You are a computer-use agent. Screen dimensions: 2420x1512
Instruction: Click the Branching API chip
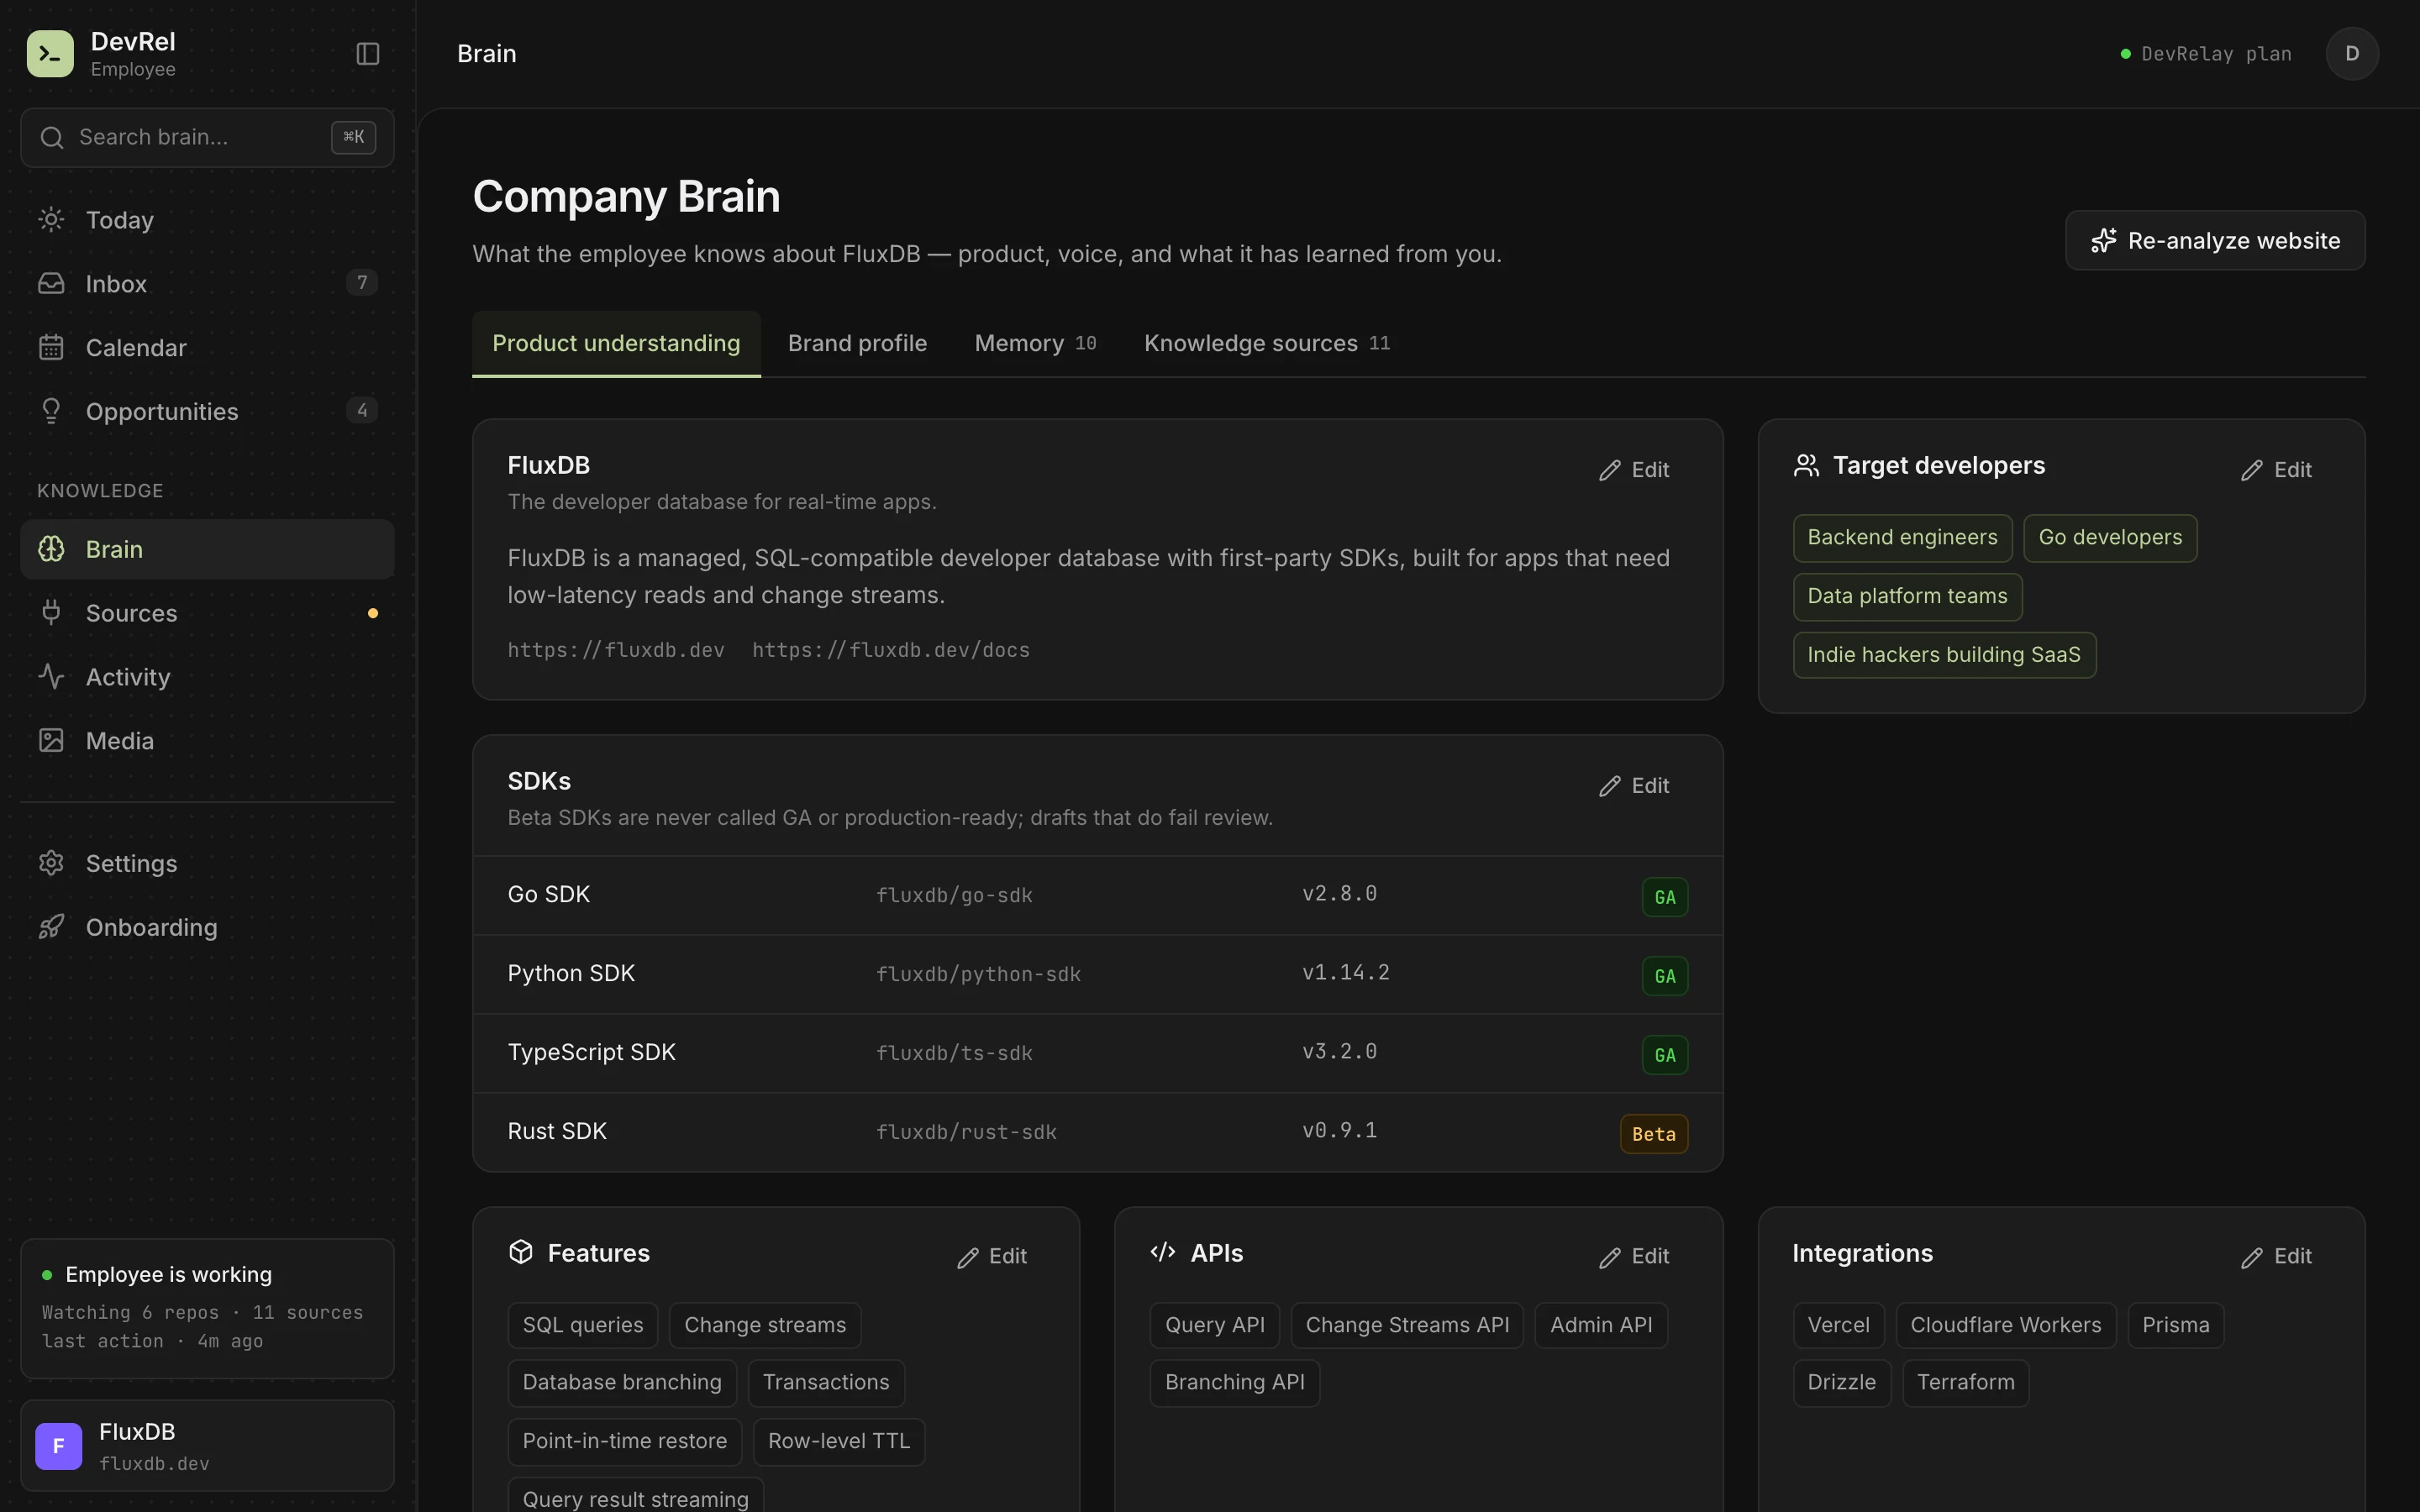click(x=1235, y=1383)
